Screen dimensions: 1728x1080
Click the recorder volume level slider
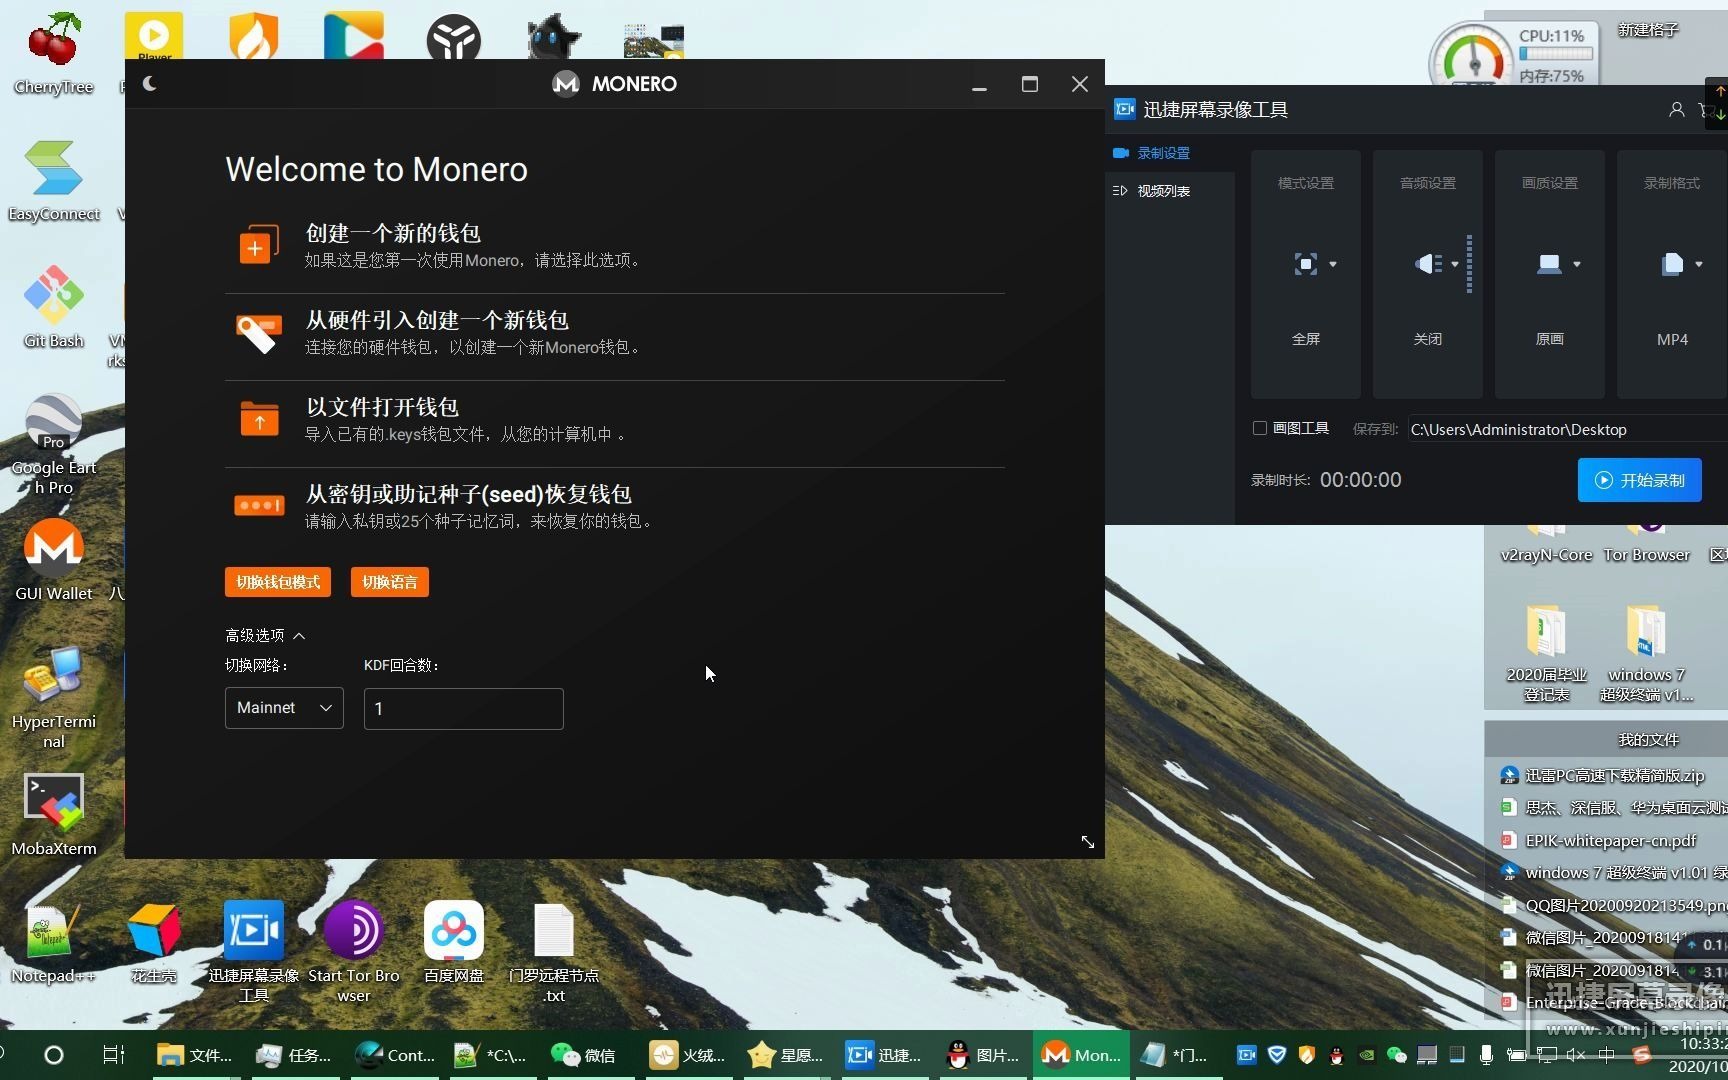pos(1469,264)
